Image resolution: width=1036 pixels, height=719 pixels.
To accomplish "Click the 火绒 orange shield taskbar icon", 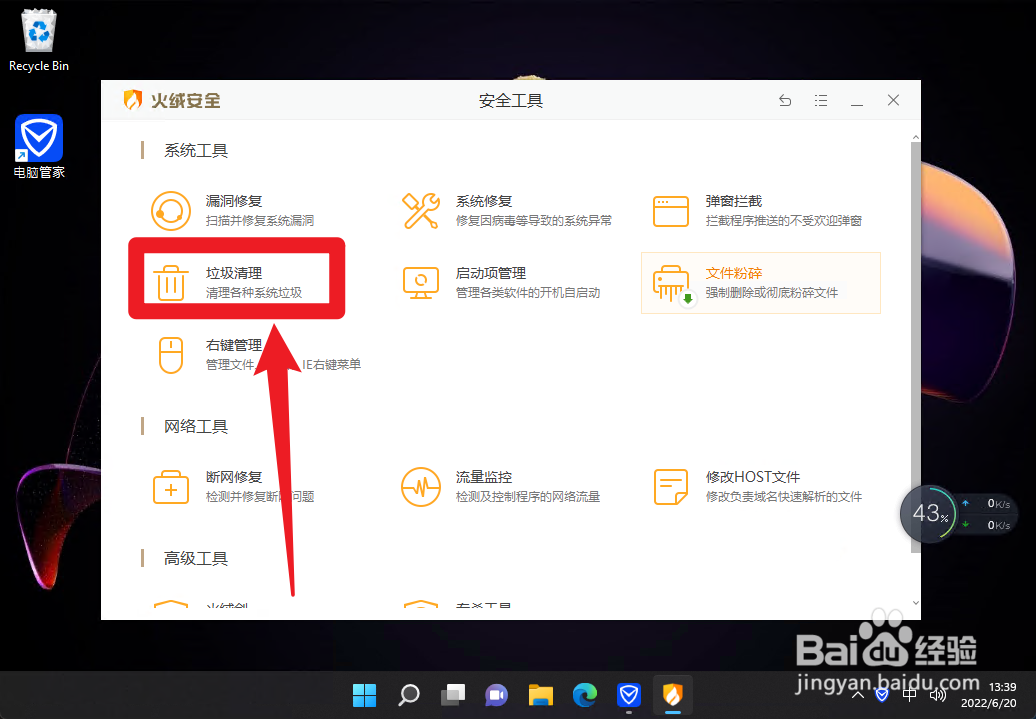I will pyautogui.click(x=673, y=695).
